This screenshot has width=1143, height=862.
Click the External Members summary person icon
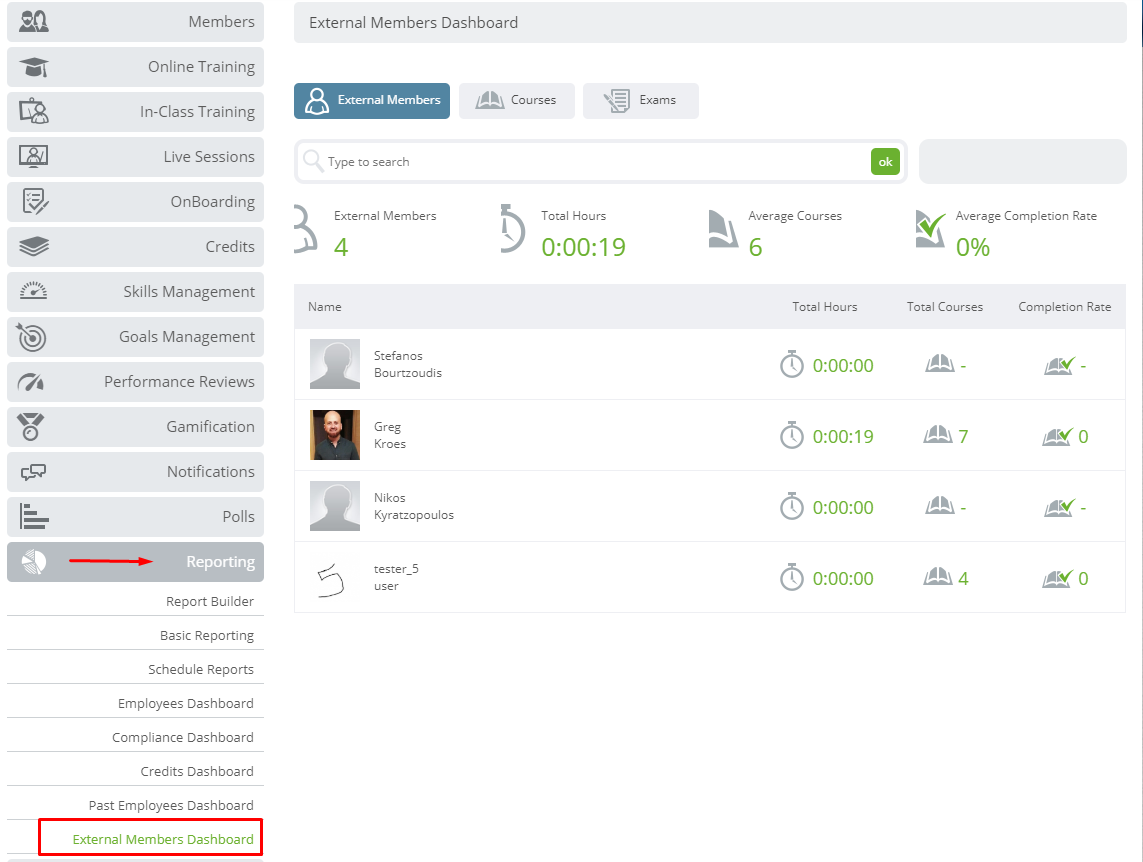click(x=306, y=229)
